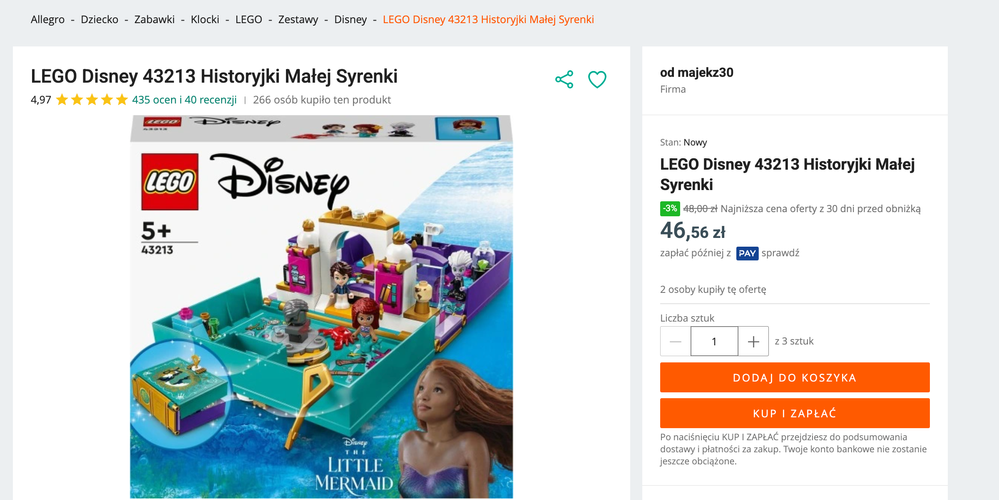Add product to favorites with heart icon
999x500 pixels.
597,80
